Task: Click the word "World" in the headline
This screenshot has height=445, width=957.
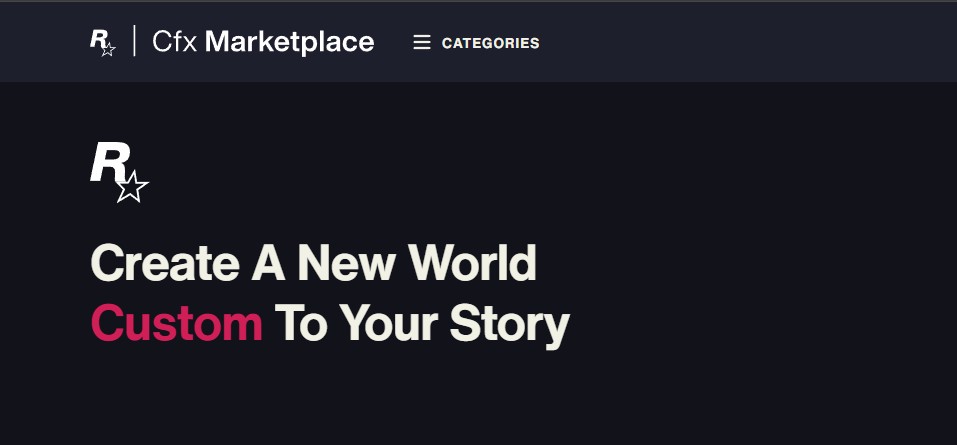Action: 472,264
